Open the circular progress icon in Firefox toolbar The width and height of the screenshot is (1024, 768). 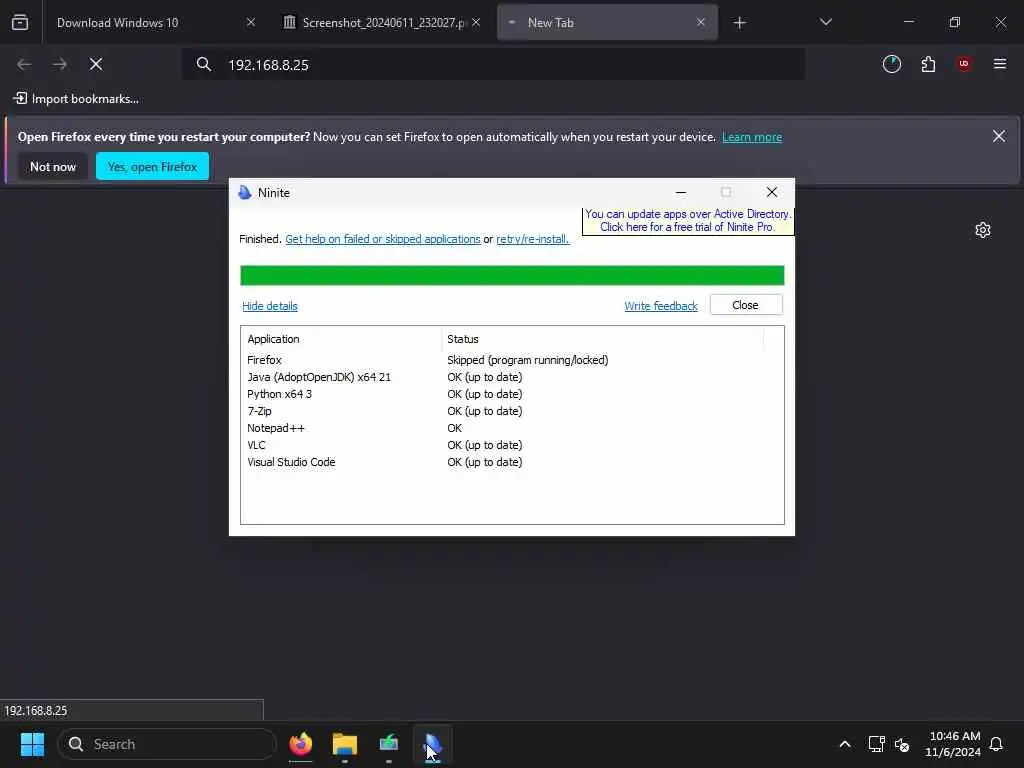[891, 64]
